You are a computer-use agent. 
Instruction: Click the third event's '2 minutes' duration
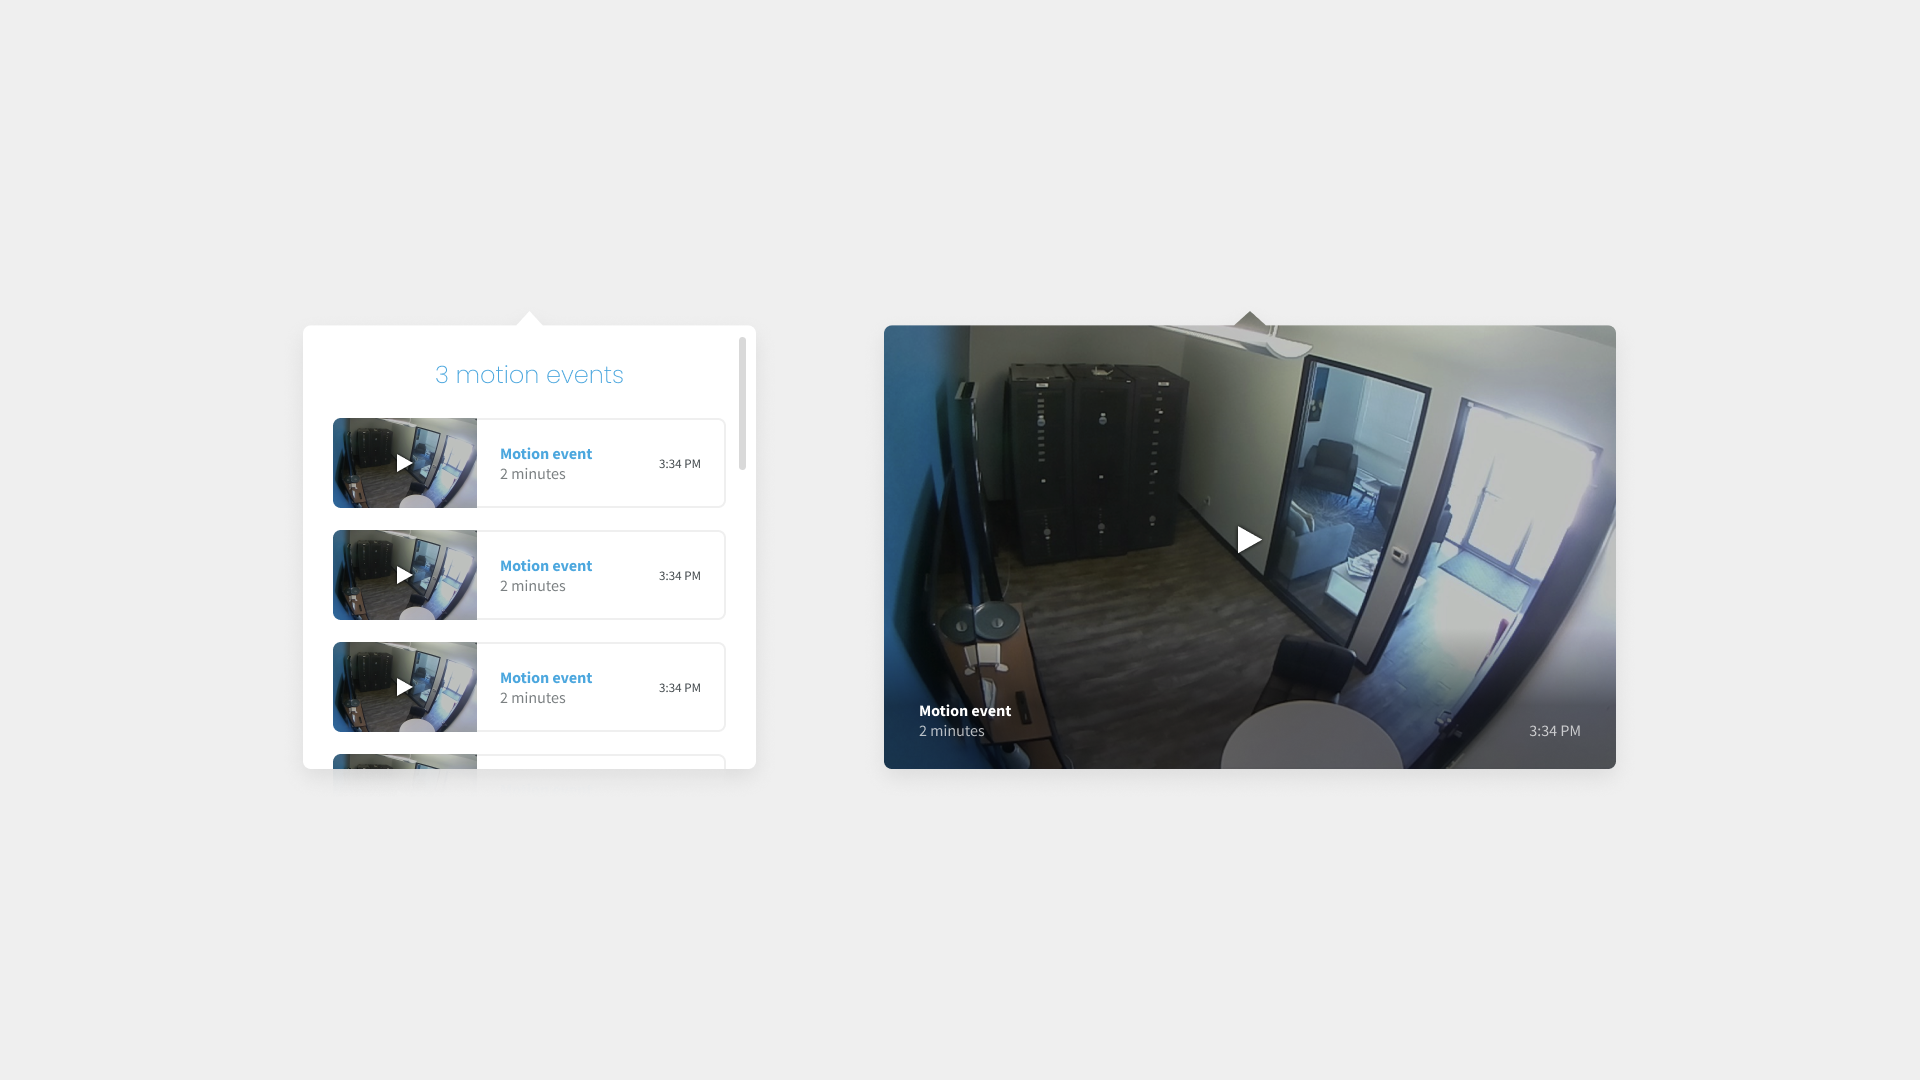(533, 698)
